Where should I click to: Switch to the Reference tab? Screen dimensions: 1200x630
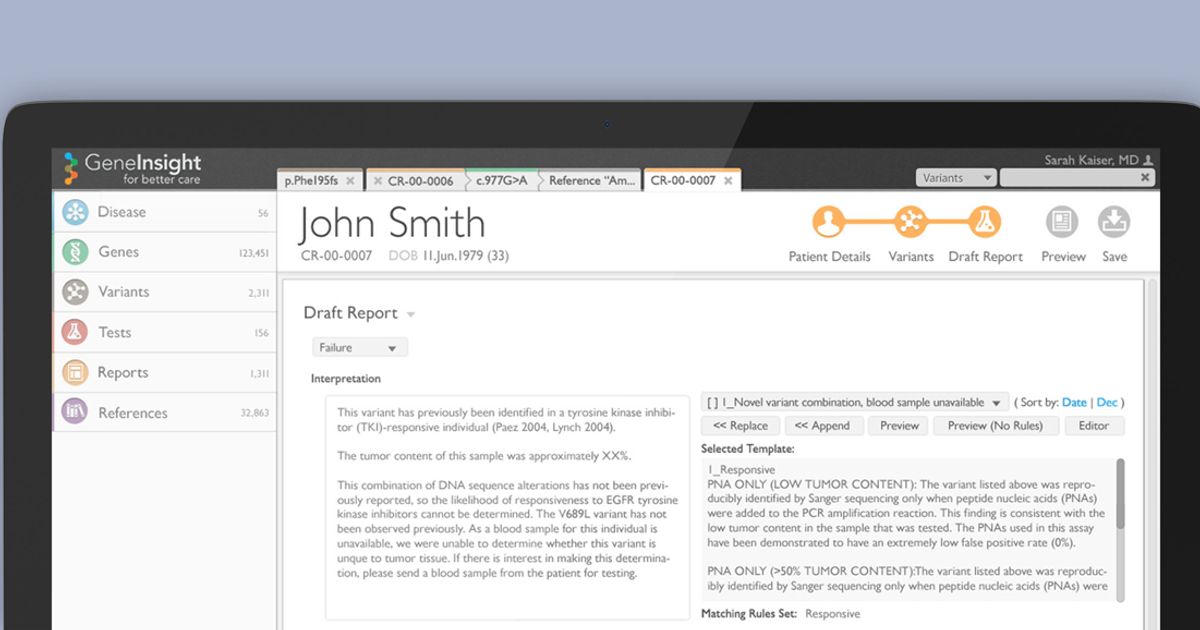tap(590, 181)
